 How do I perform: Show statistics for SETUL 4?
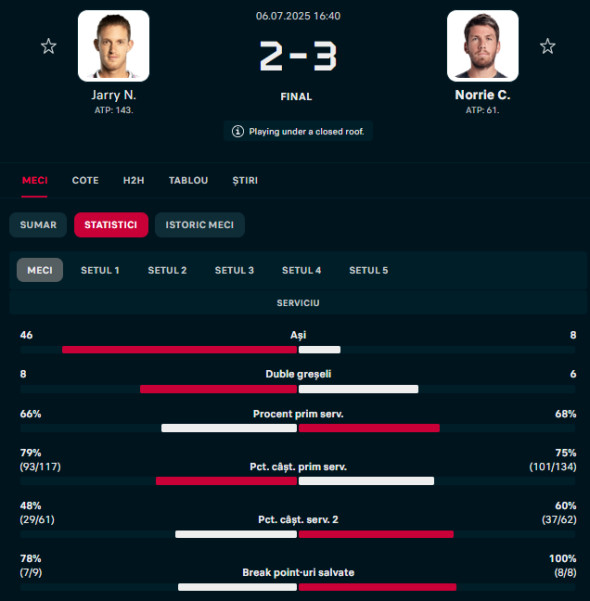click(301, 270)
